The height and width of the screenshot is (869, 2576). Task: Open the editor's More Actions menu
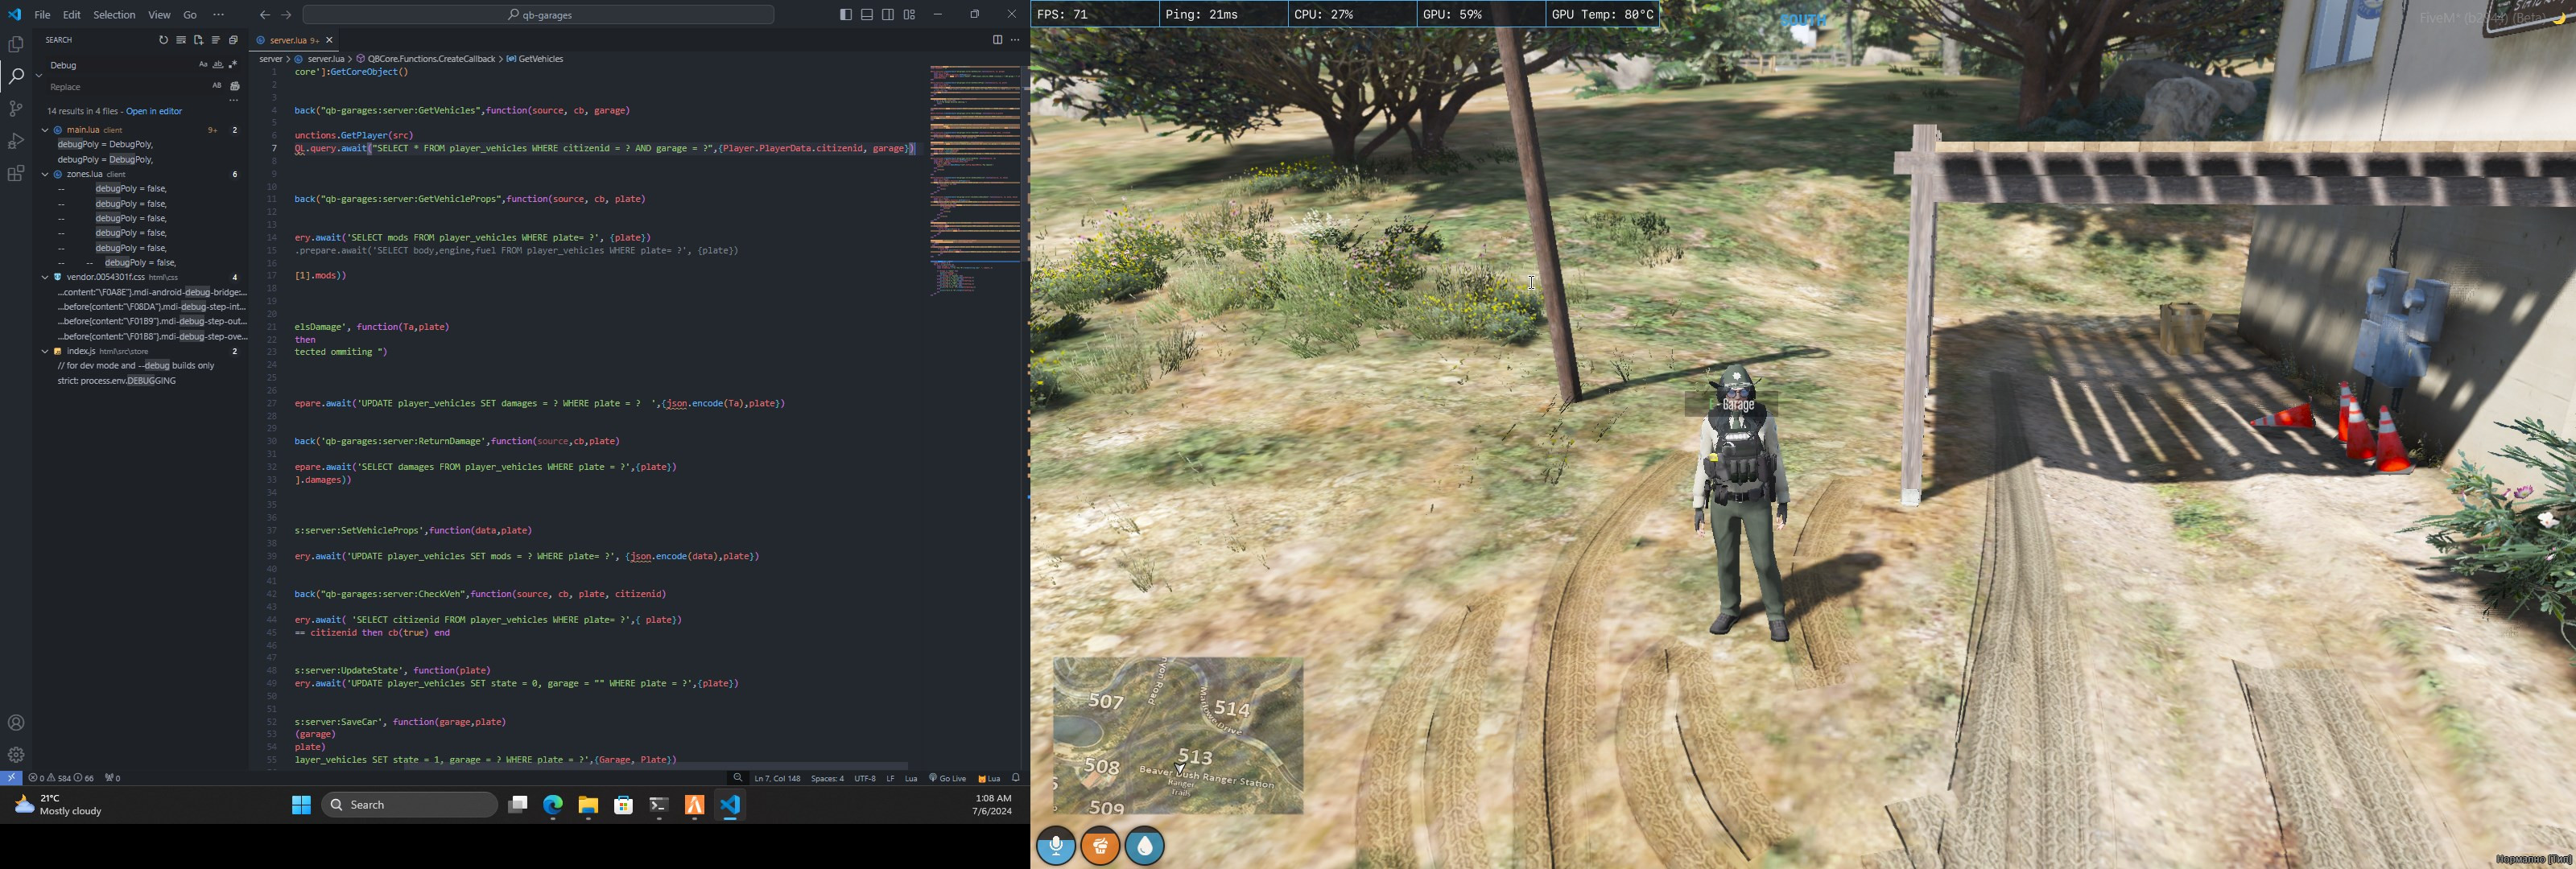[1015, 40]
